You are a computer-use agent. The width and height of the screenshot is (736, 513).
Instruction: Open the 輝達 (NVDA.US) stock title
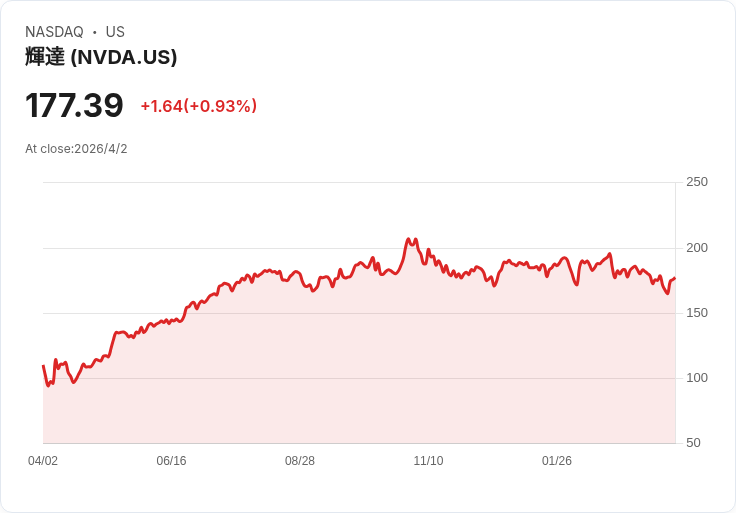coord(101,57)
